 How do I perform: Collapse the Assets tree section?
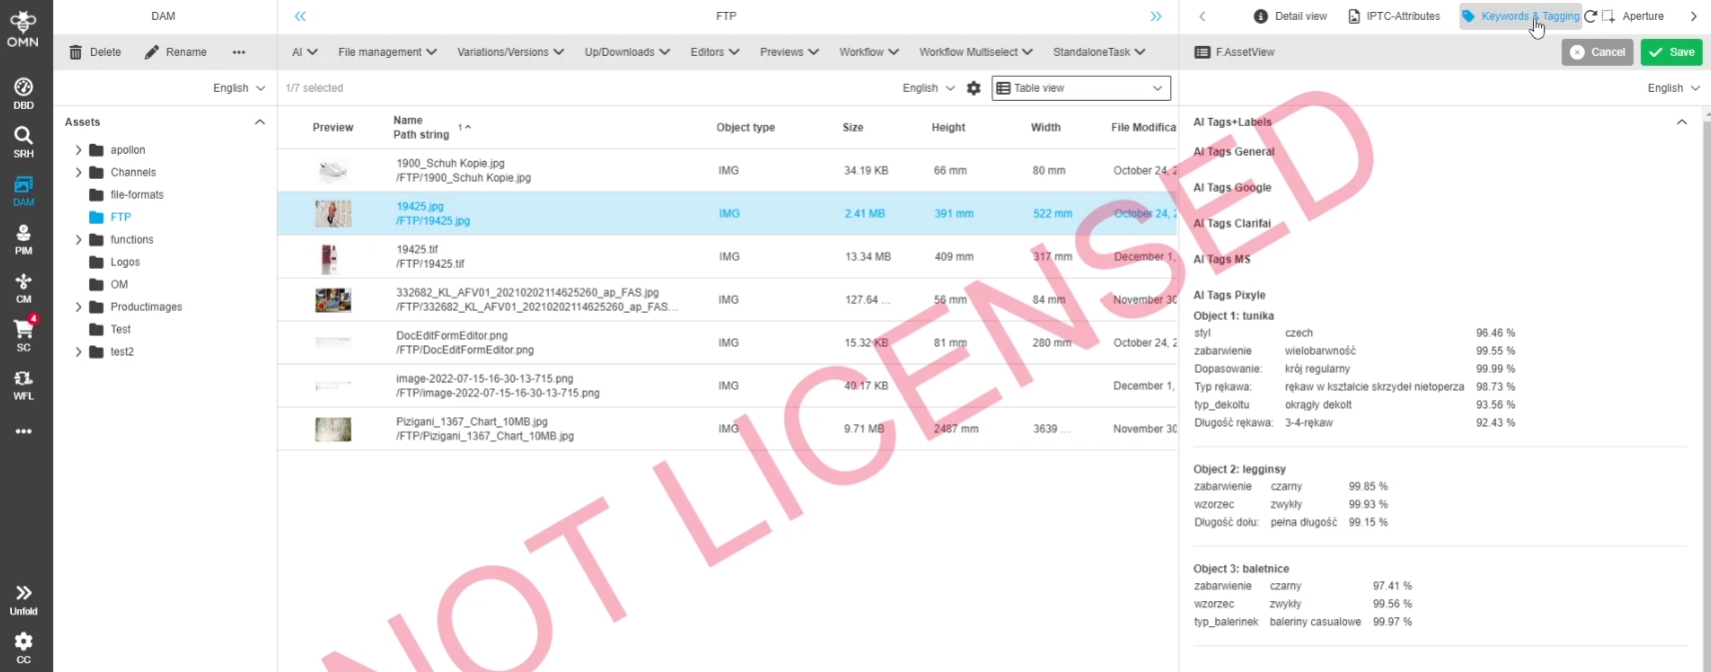260,122
